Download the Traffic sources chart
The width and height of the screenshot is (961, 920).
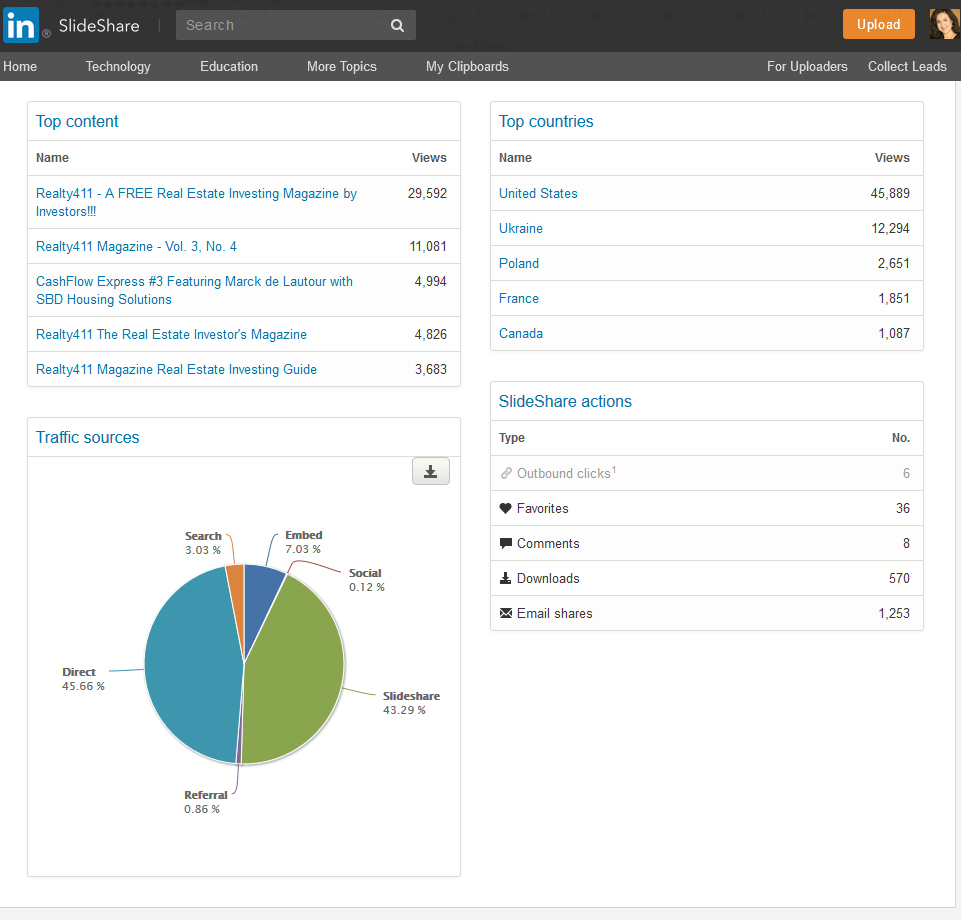[x=431, y=471]
